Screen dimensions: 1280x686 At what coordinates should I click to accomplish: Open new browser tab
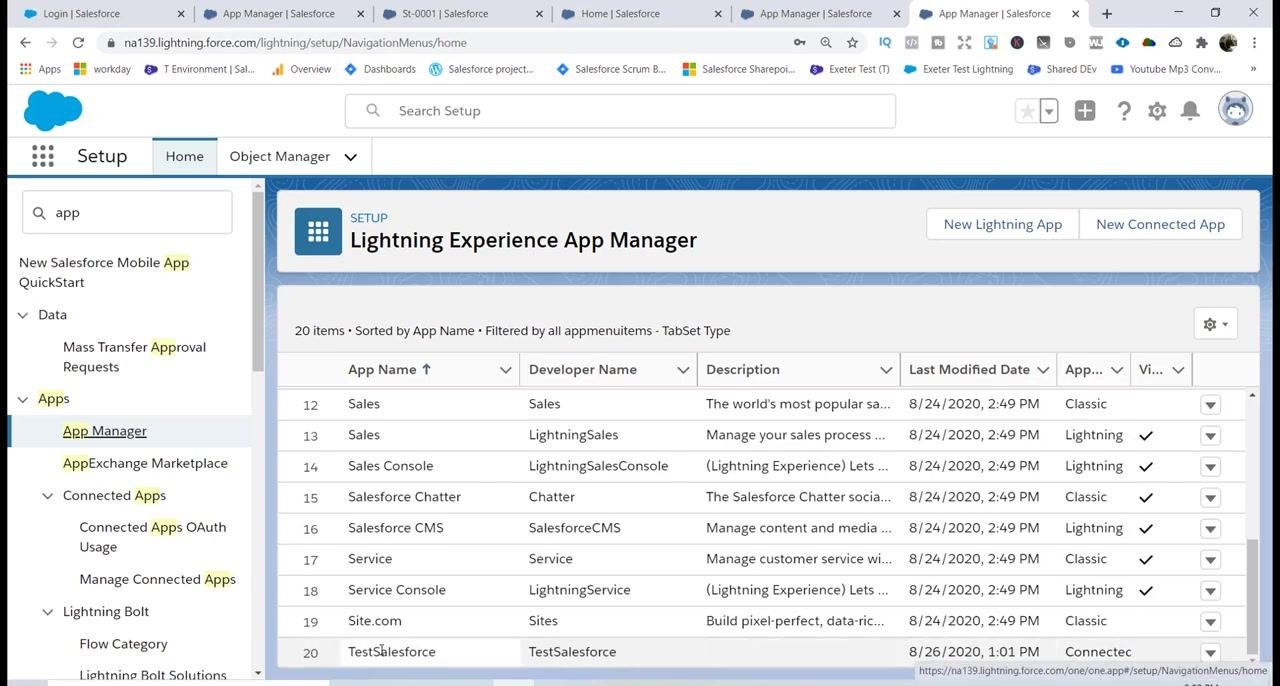[x=1106, y=14]
